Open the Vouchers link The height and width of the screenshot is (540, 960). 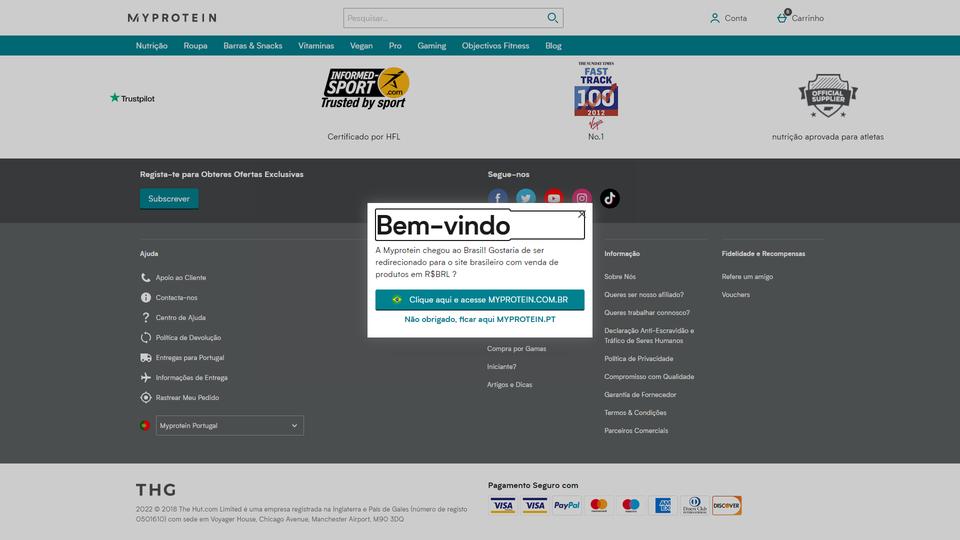coord(735,294)
